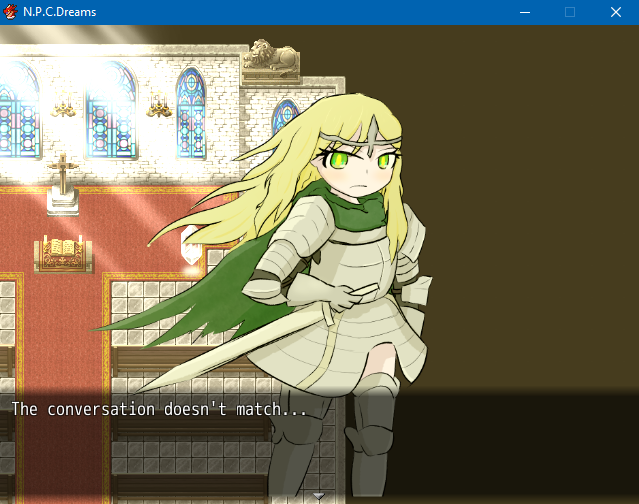Click the cross statue on the pedestal

63,184
